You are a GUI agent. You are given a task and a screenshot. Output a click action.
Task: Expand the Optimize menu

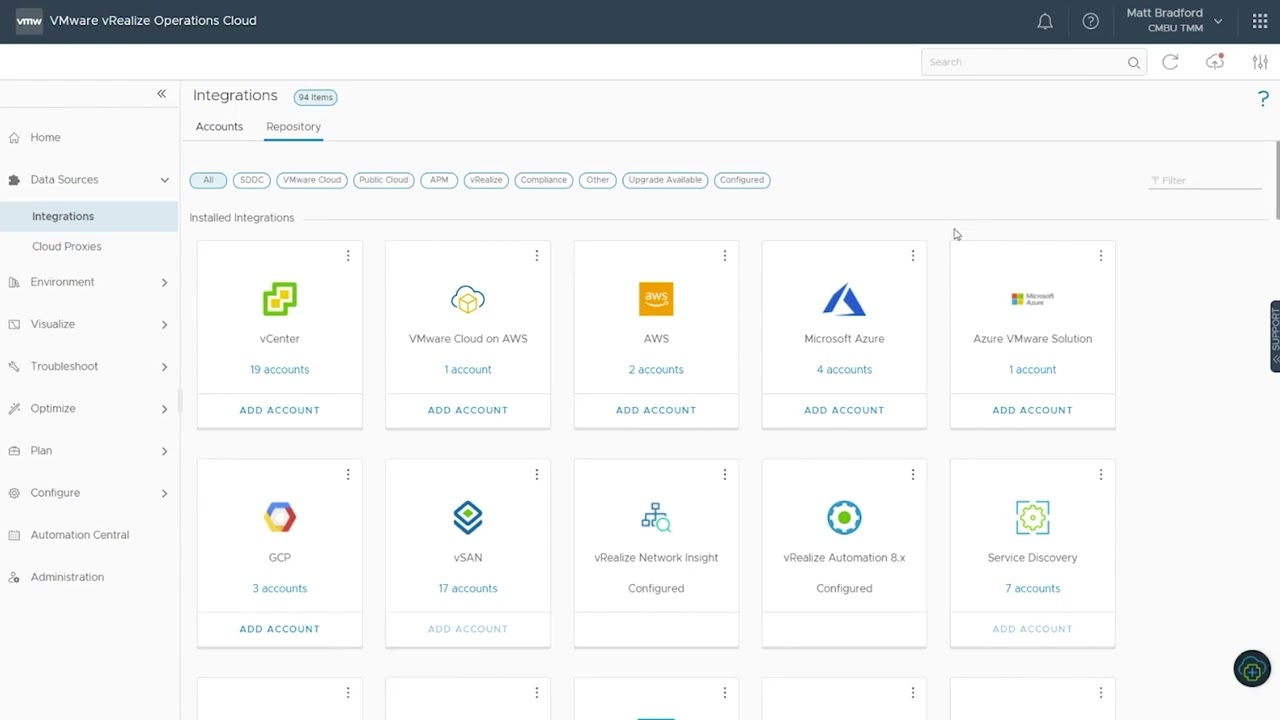165,409
